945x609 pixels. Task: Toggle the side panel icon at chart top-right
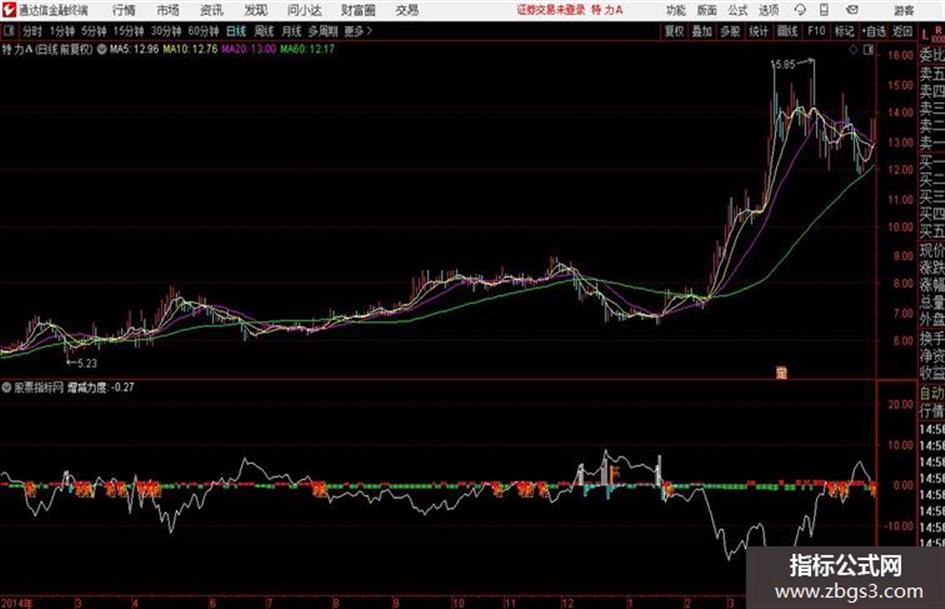(868, 50)
